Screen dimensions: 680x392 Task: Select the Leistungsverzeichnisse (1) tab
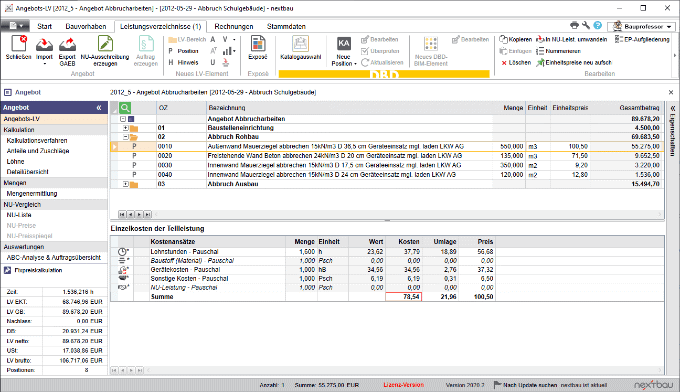(x=160, y=26)
